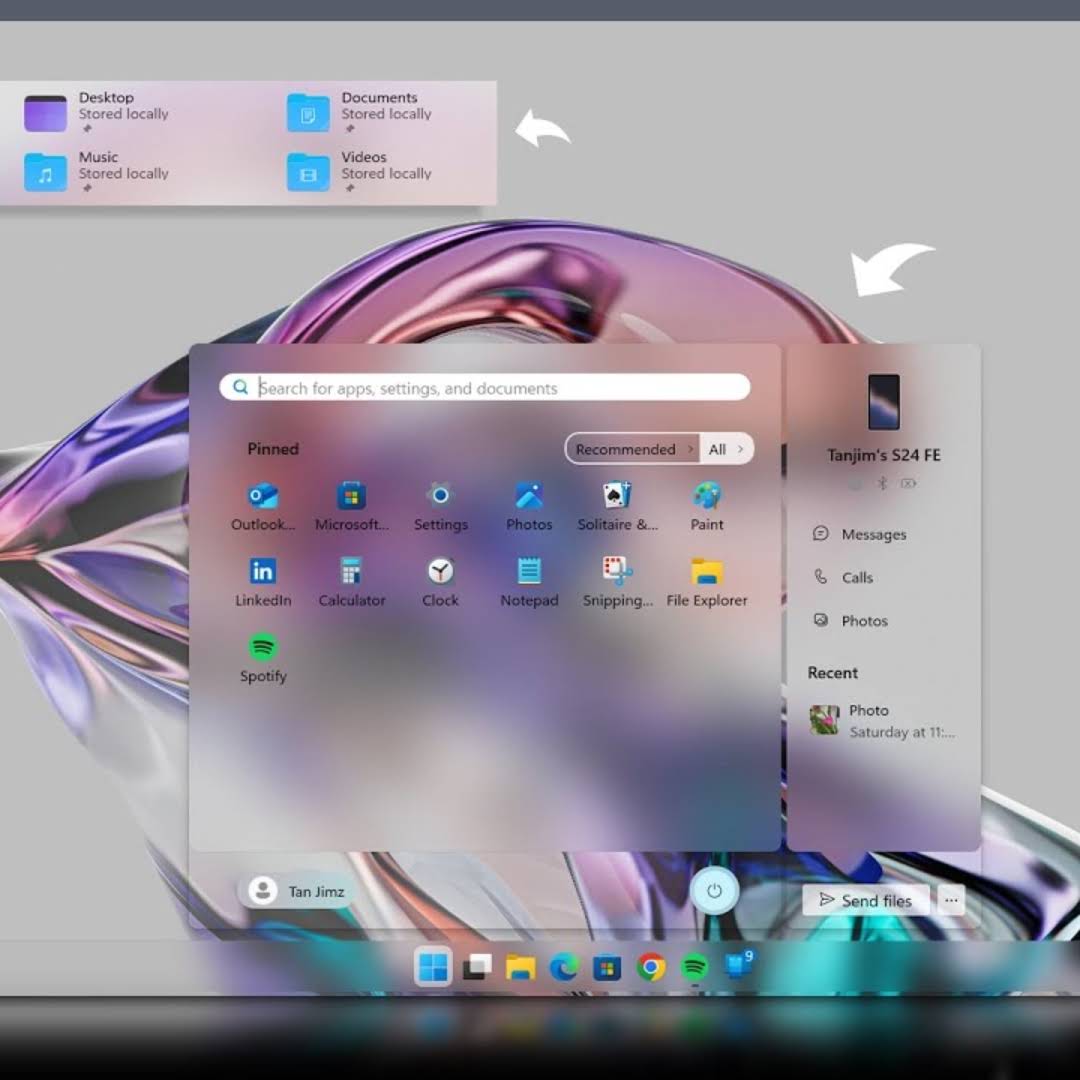Viewport: 1080px width, 1080px height.
Task: Open Microsoft Store from the taskbar
Action: [608, 967]
